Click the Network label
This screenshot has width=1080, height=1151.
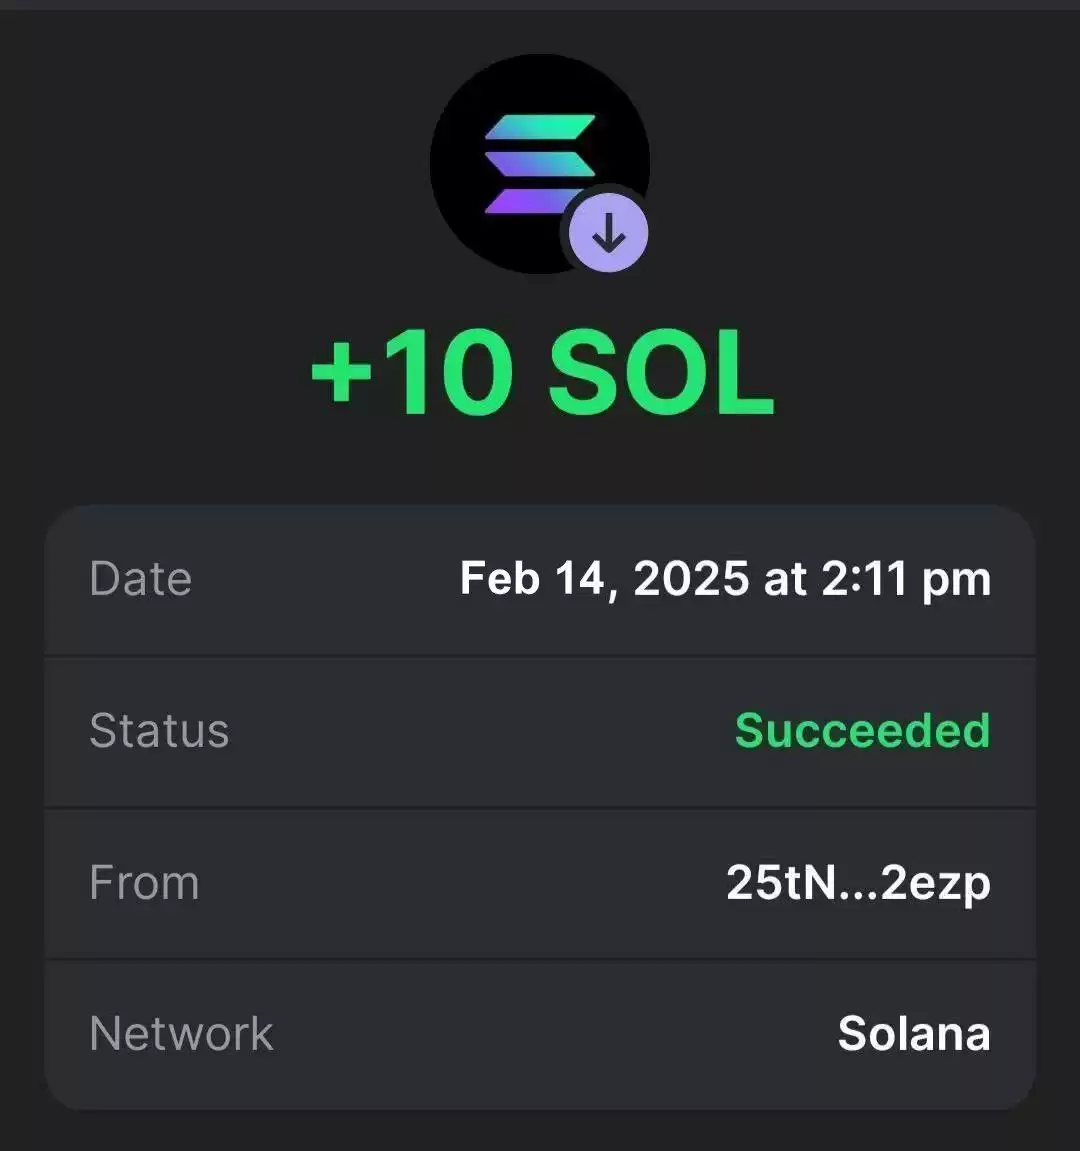(x=181, y=1034)
